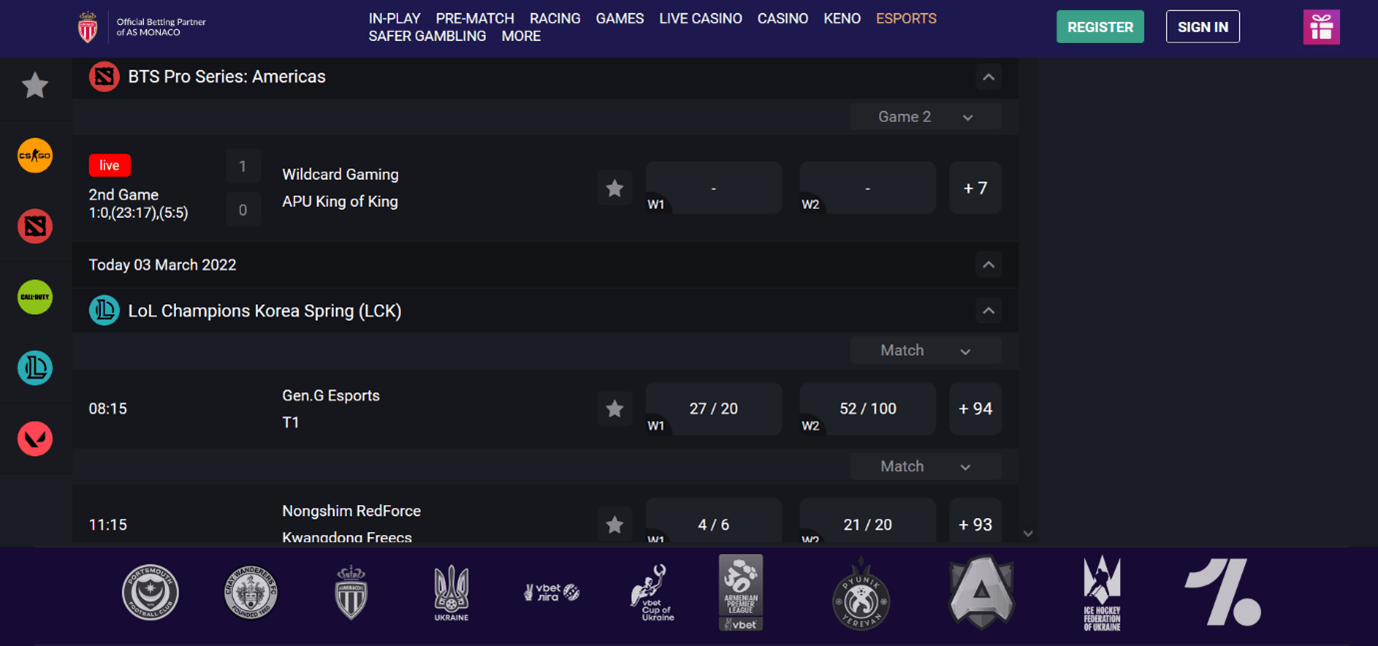Open the RACING section

coord(555,19)
